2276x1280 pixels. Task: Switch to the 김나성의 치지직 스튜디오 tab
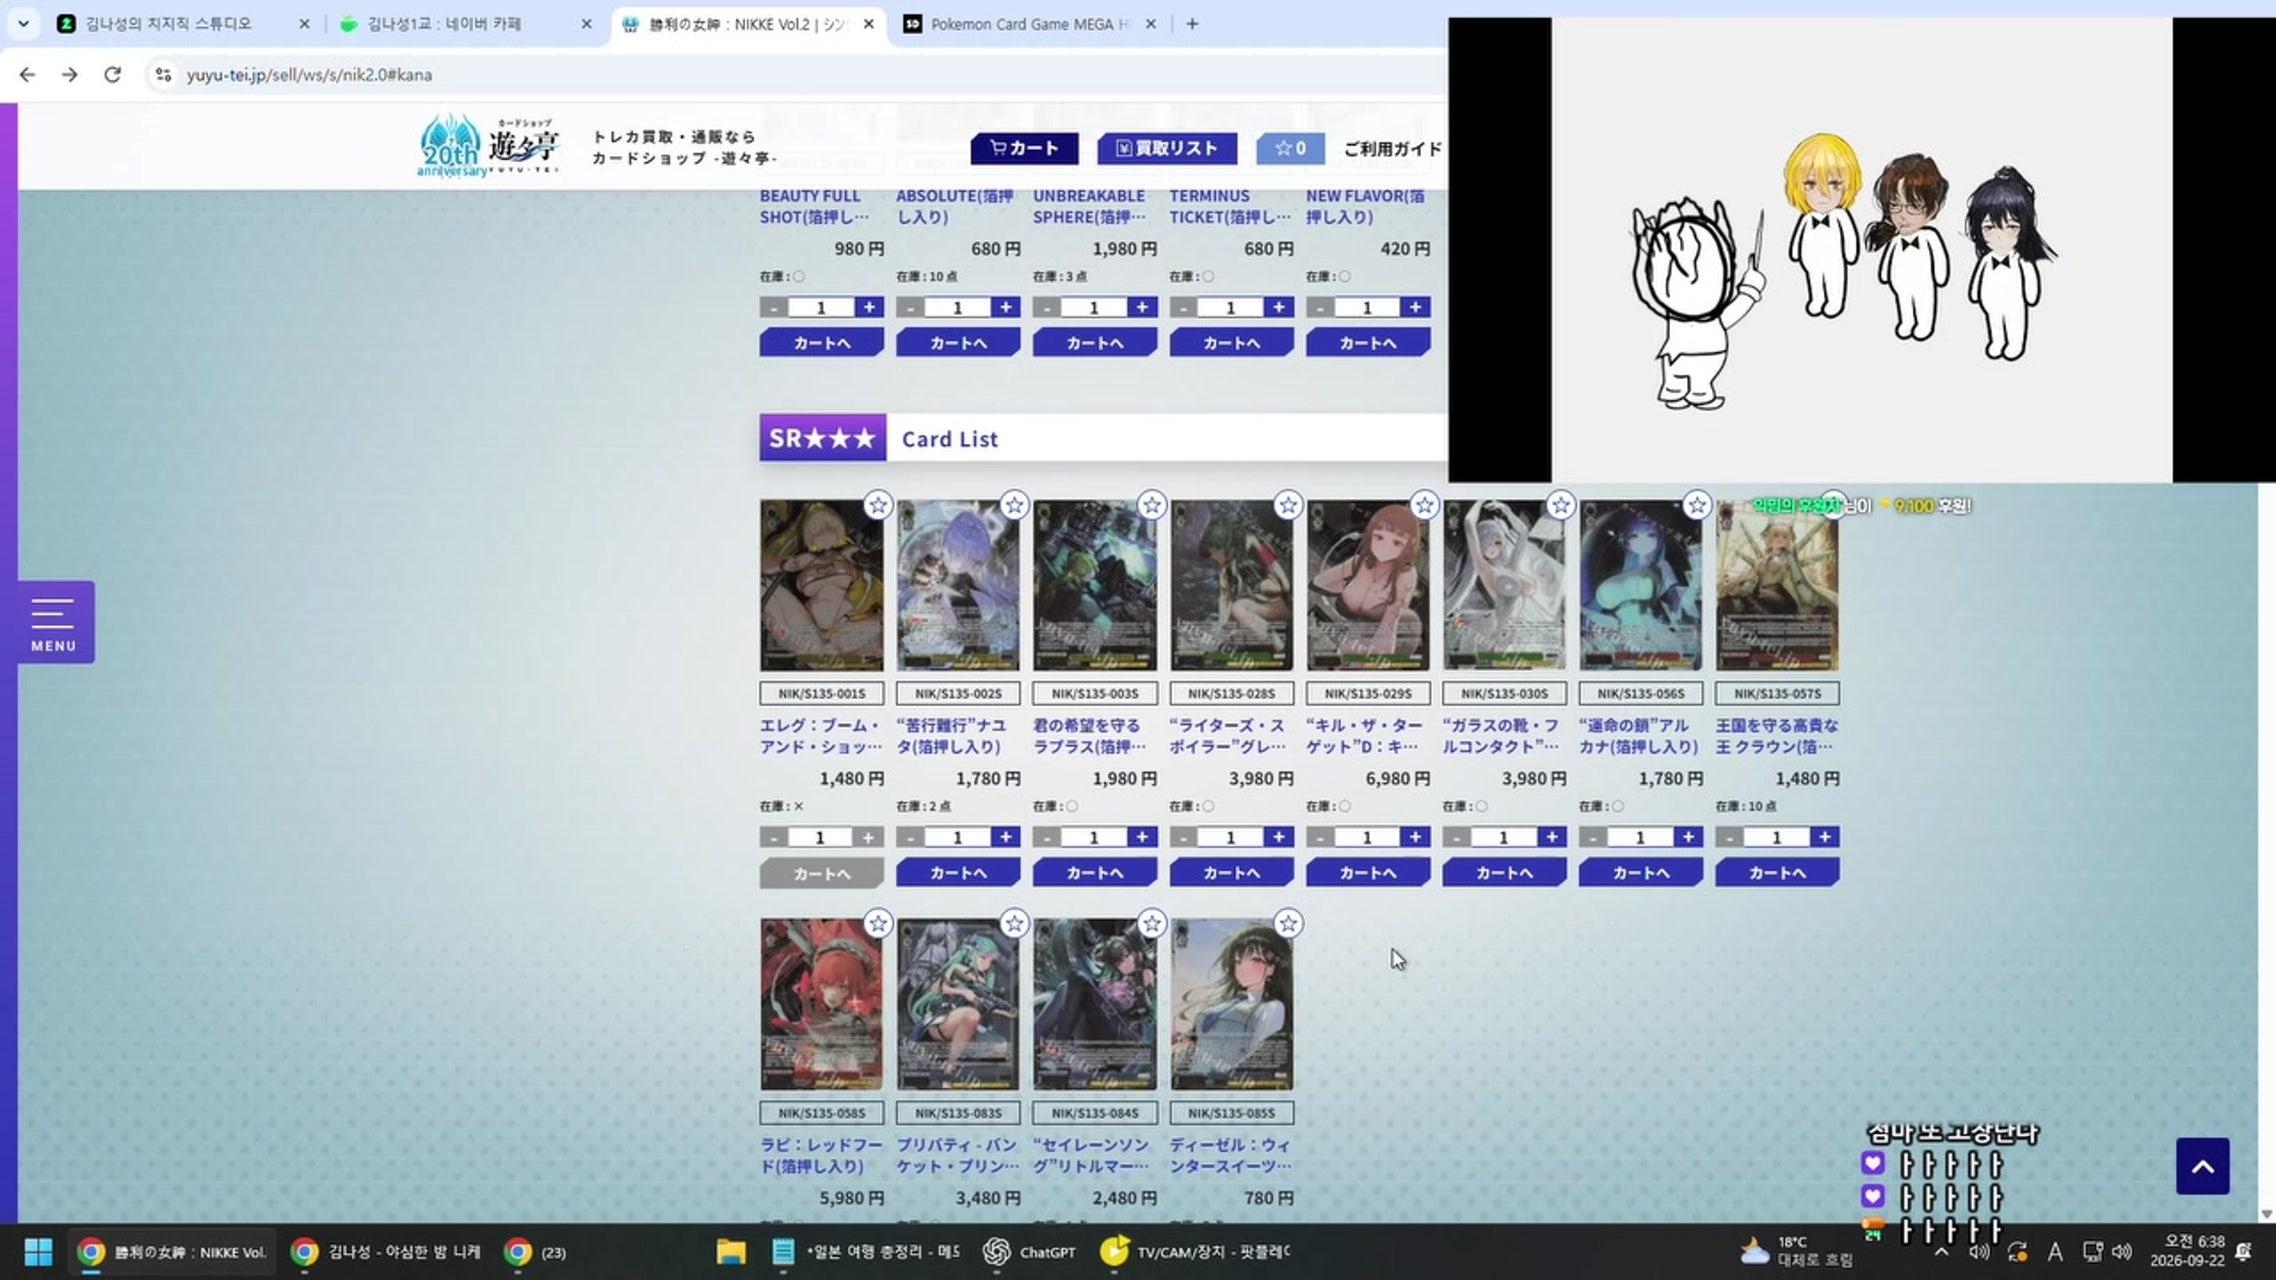(x=178, y=24)
